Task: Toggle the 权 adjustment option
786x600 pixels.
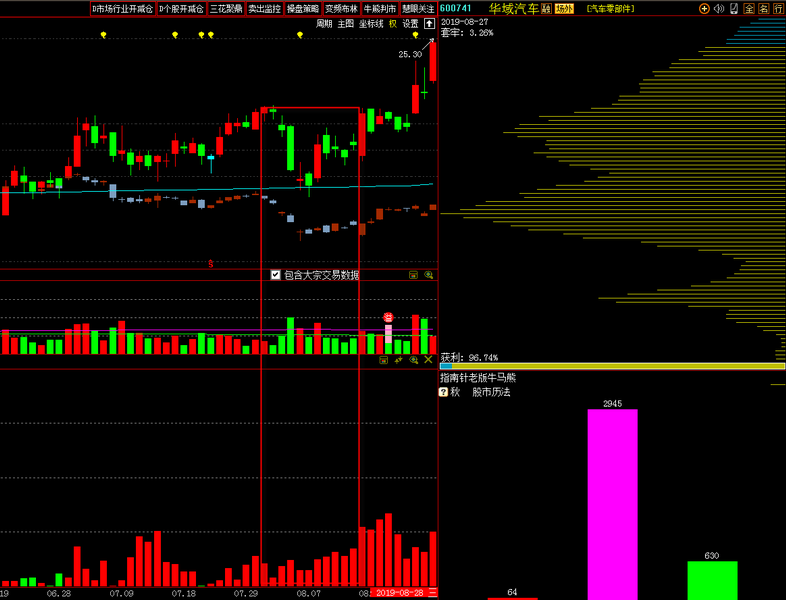Action: (393, 23)
